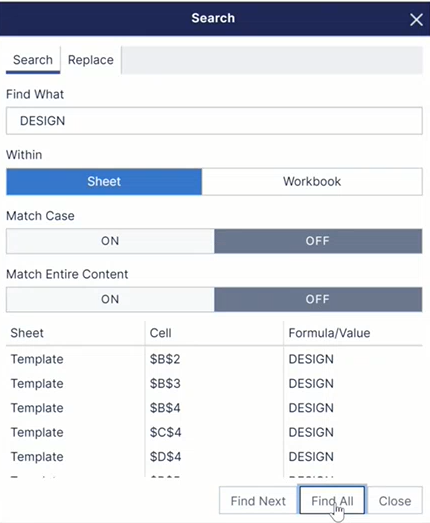Select the result row for cell $B$3
This screenshot has height=523, width=430.
(214, 384)
